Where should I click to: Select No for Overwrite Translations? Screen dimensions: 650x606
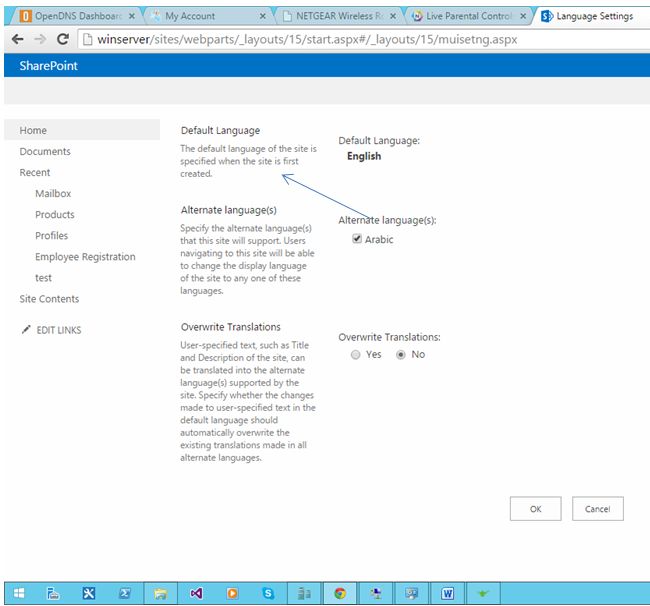click(x=400, y=355)
